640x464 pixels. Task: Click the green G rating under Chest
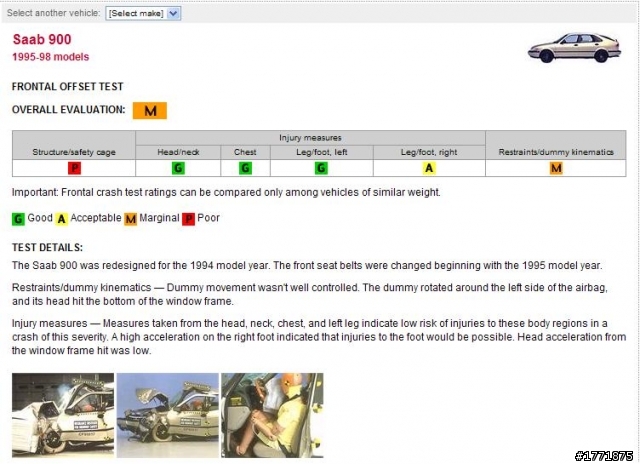tap(245, 168)
